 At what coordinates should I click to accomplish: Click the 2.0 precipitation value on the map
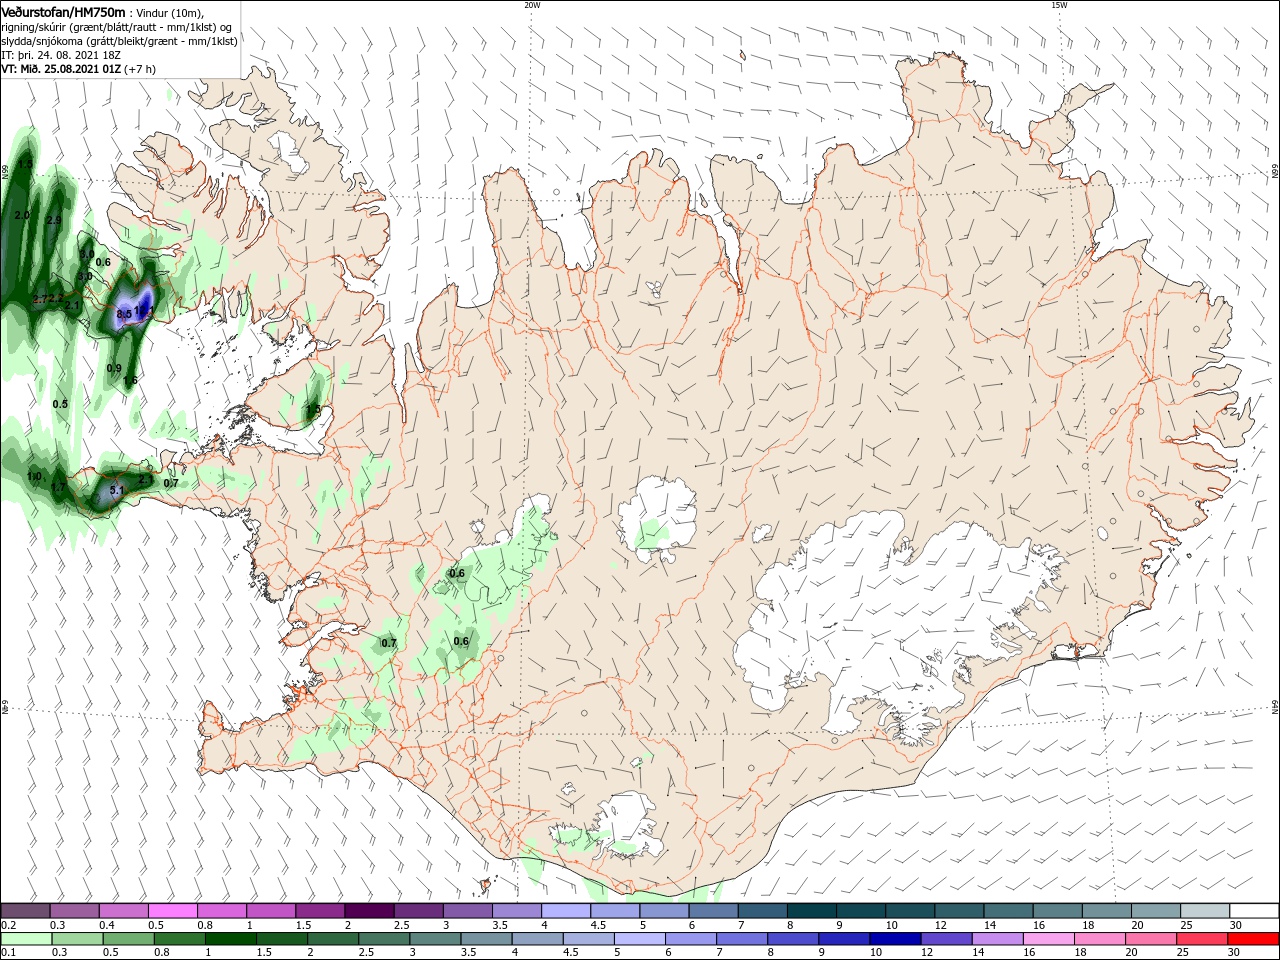(22, 215)
